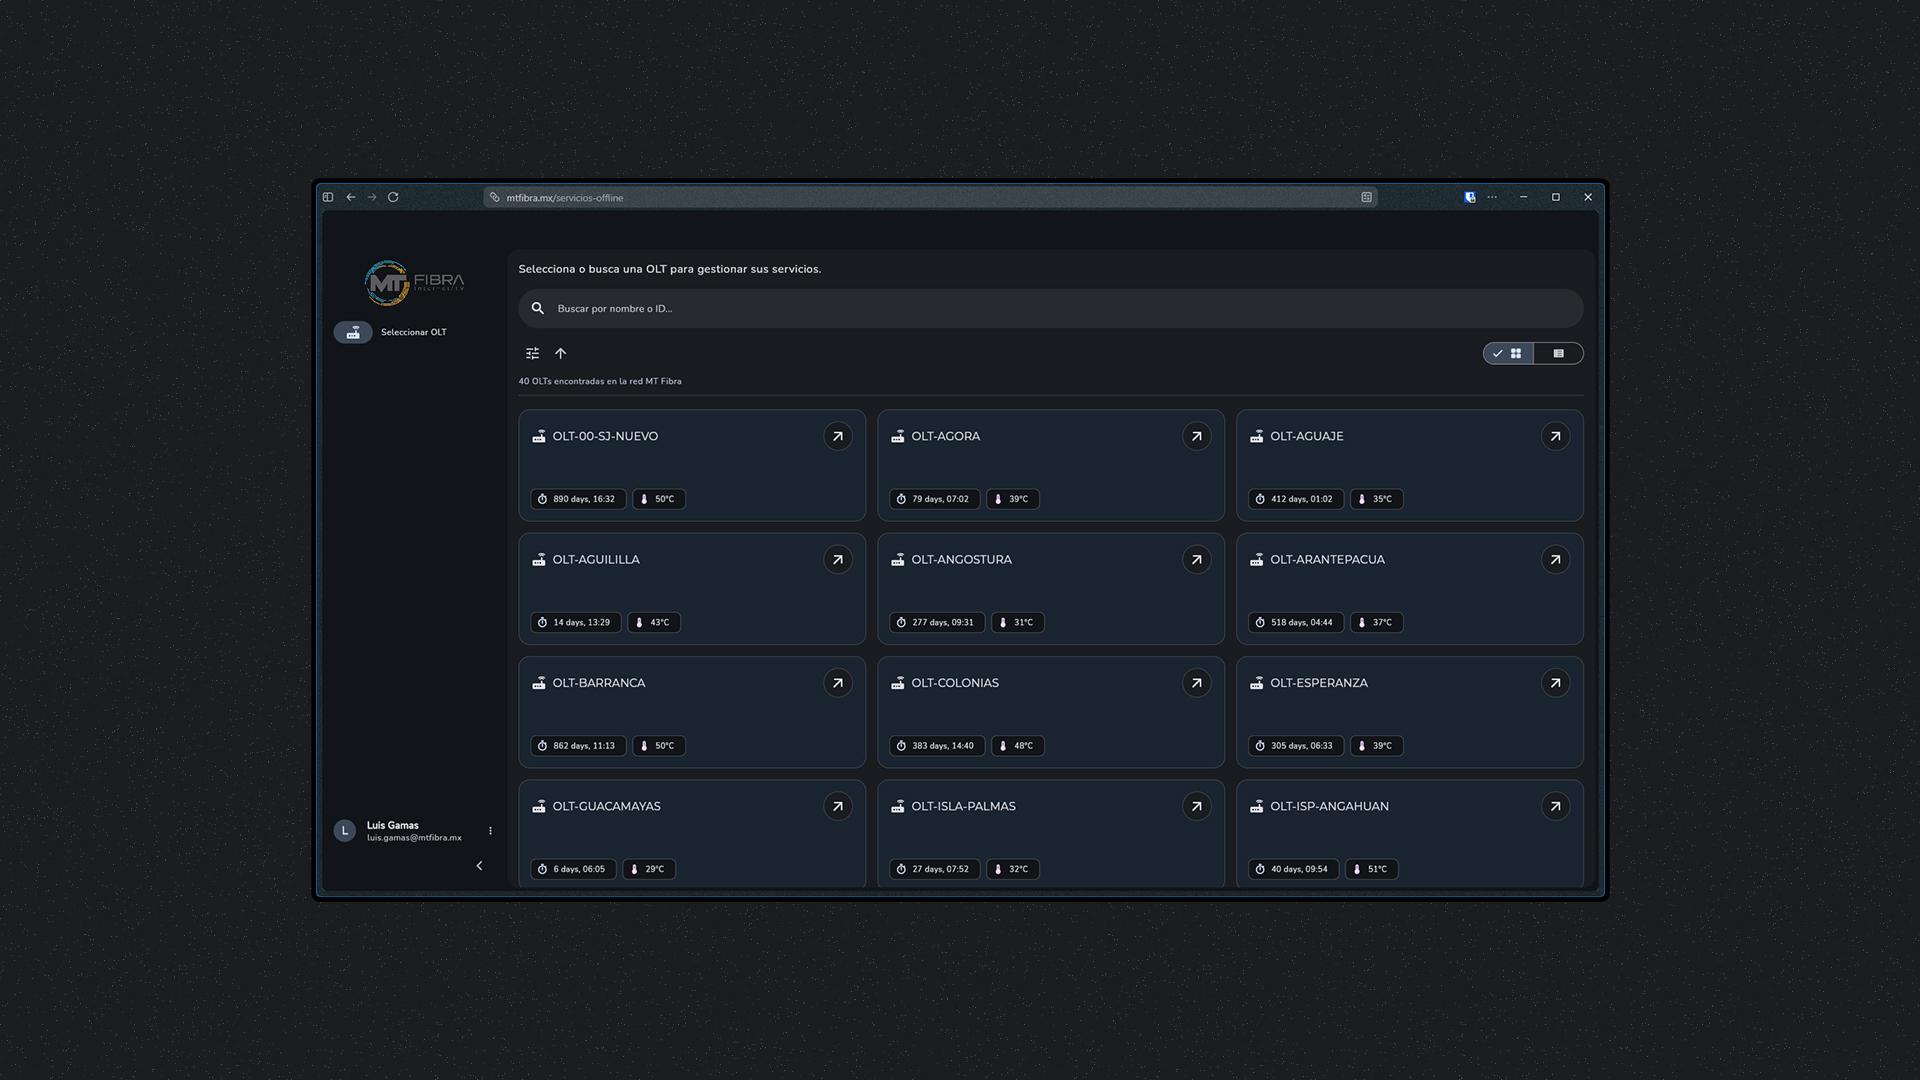Viewport: 1920px width, 1080px height.
Task: Click the 862 days, 11:13 uptime badge
Action: [578, 746]
